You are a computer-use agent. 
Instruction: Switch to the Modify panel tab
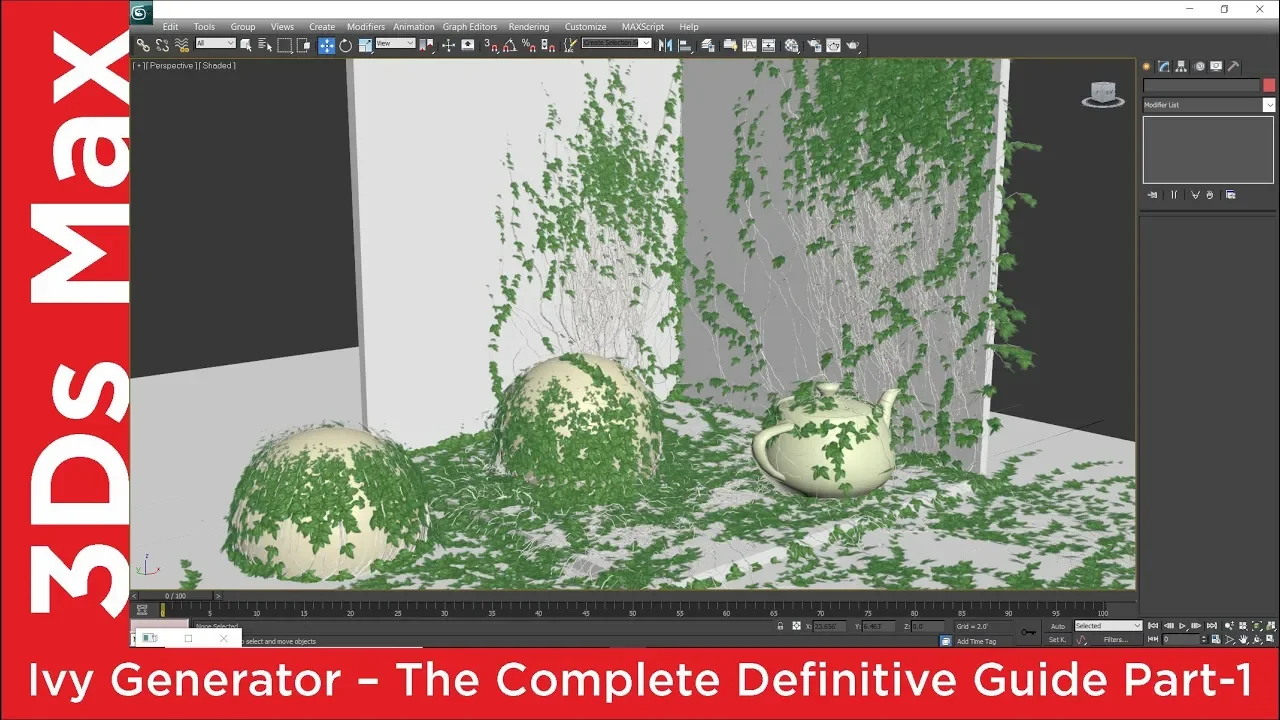point(1163,66)
